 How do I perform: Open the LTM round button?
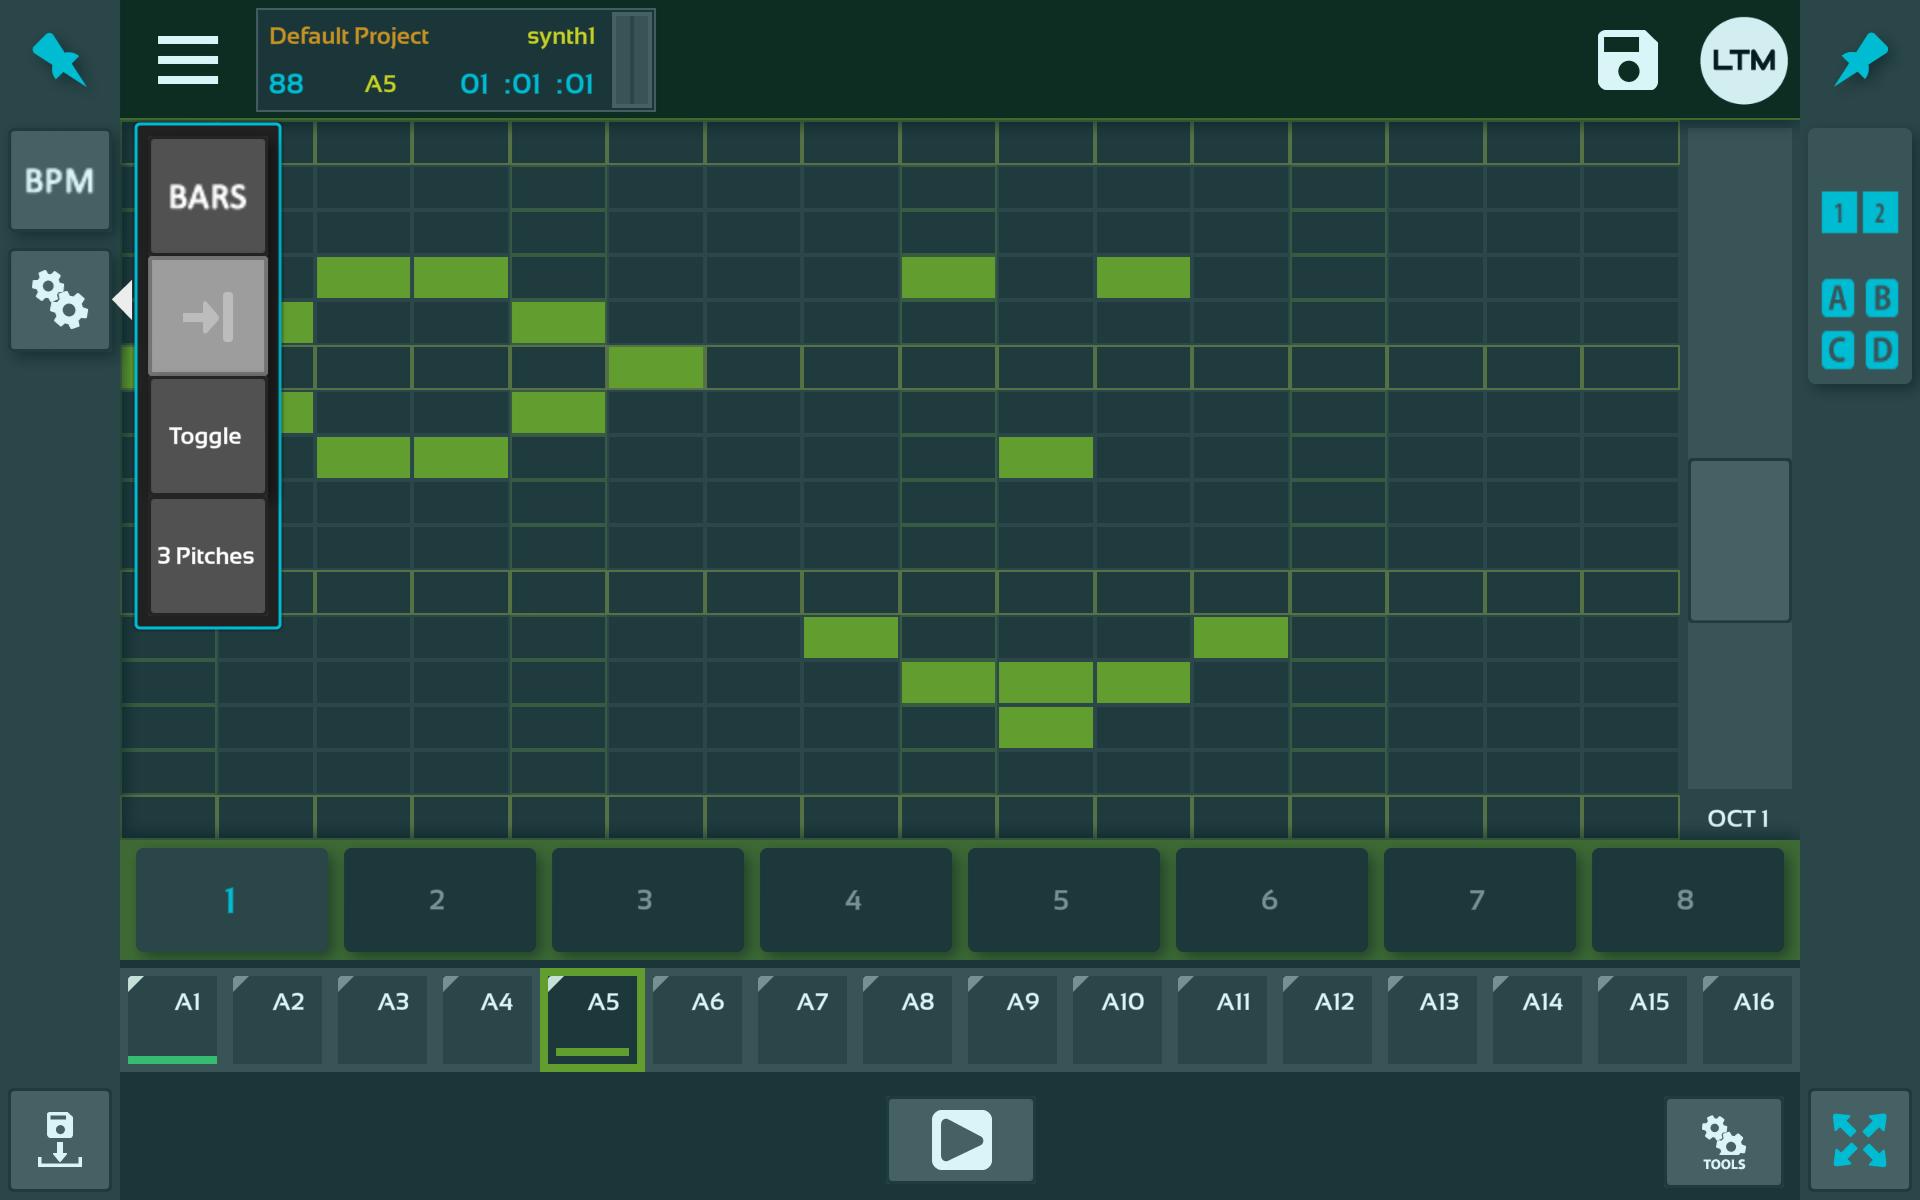click(1743, 60)
